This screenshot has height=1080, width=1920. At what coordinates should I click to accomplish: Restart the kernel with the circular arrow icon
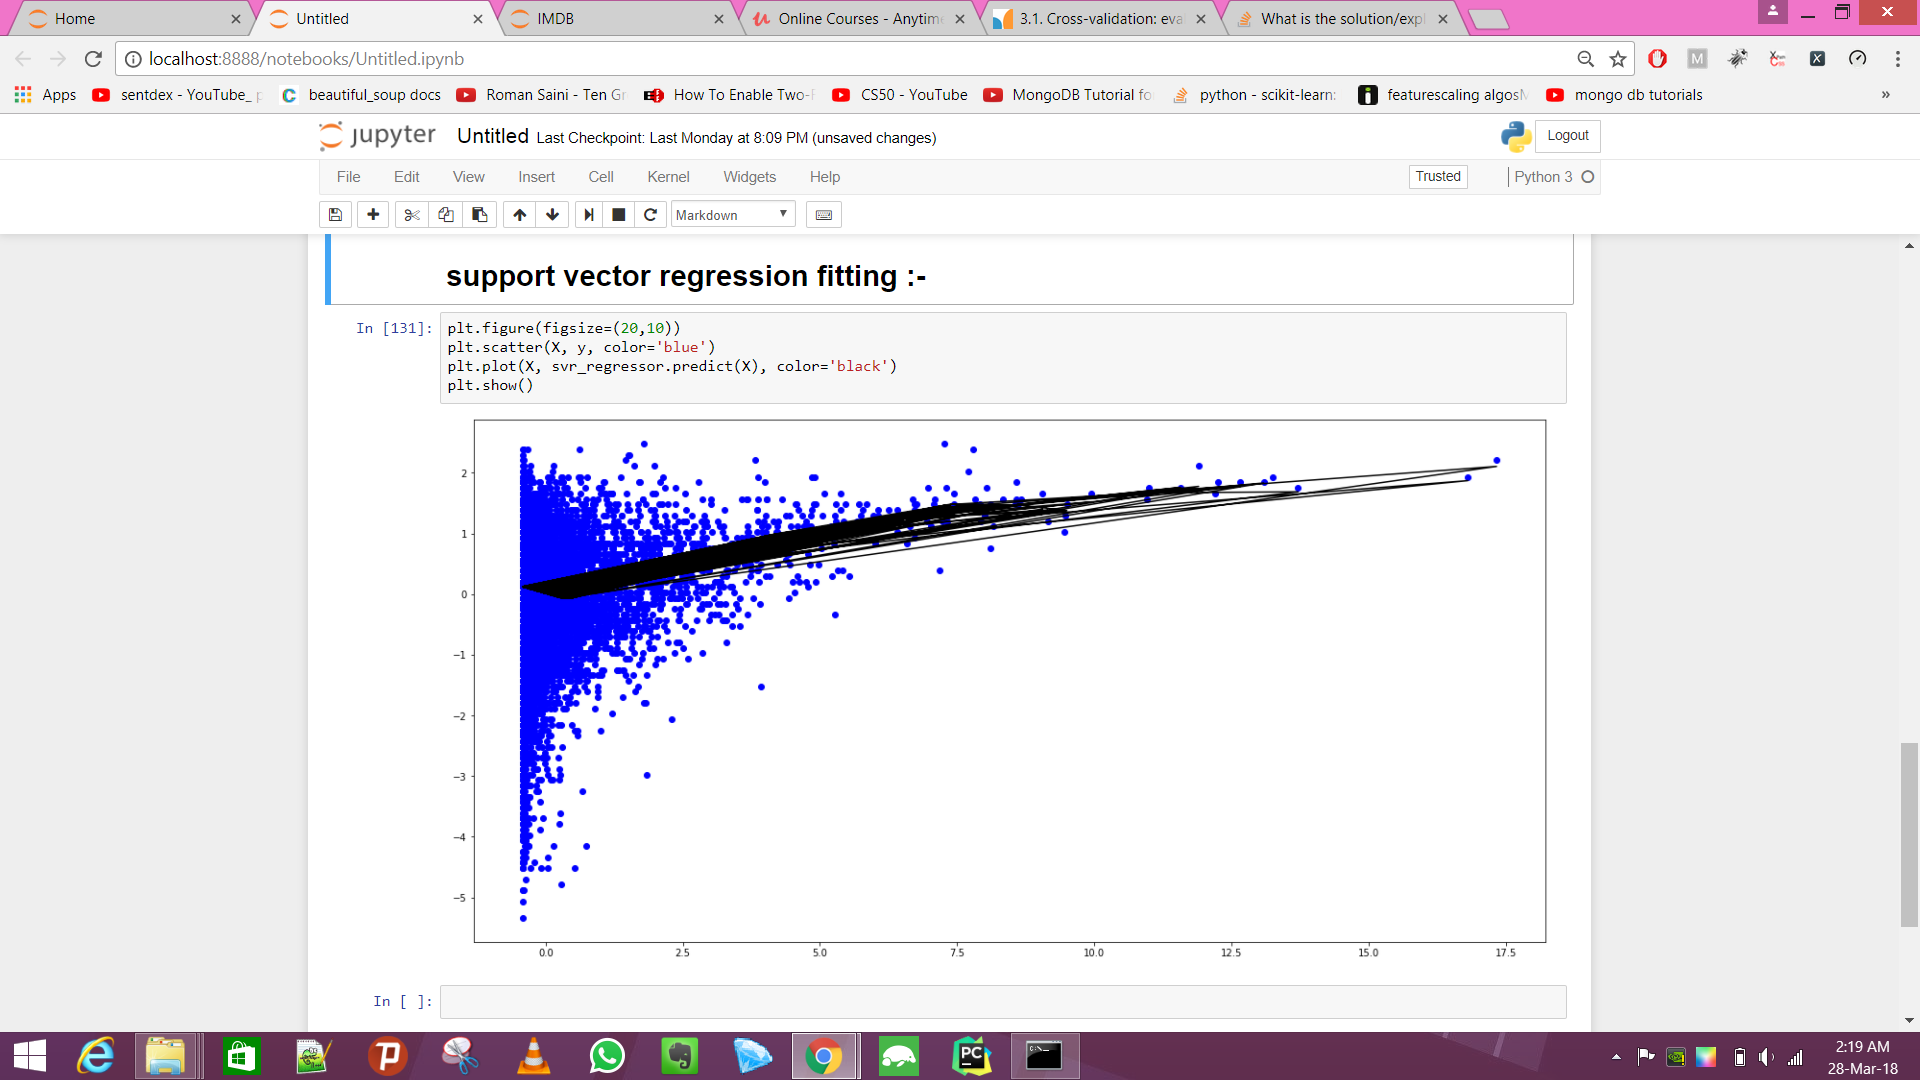pyautogui.click(x=650, y=215)
